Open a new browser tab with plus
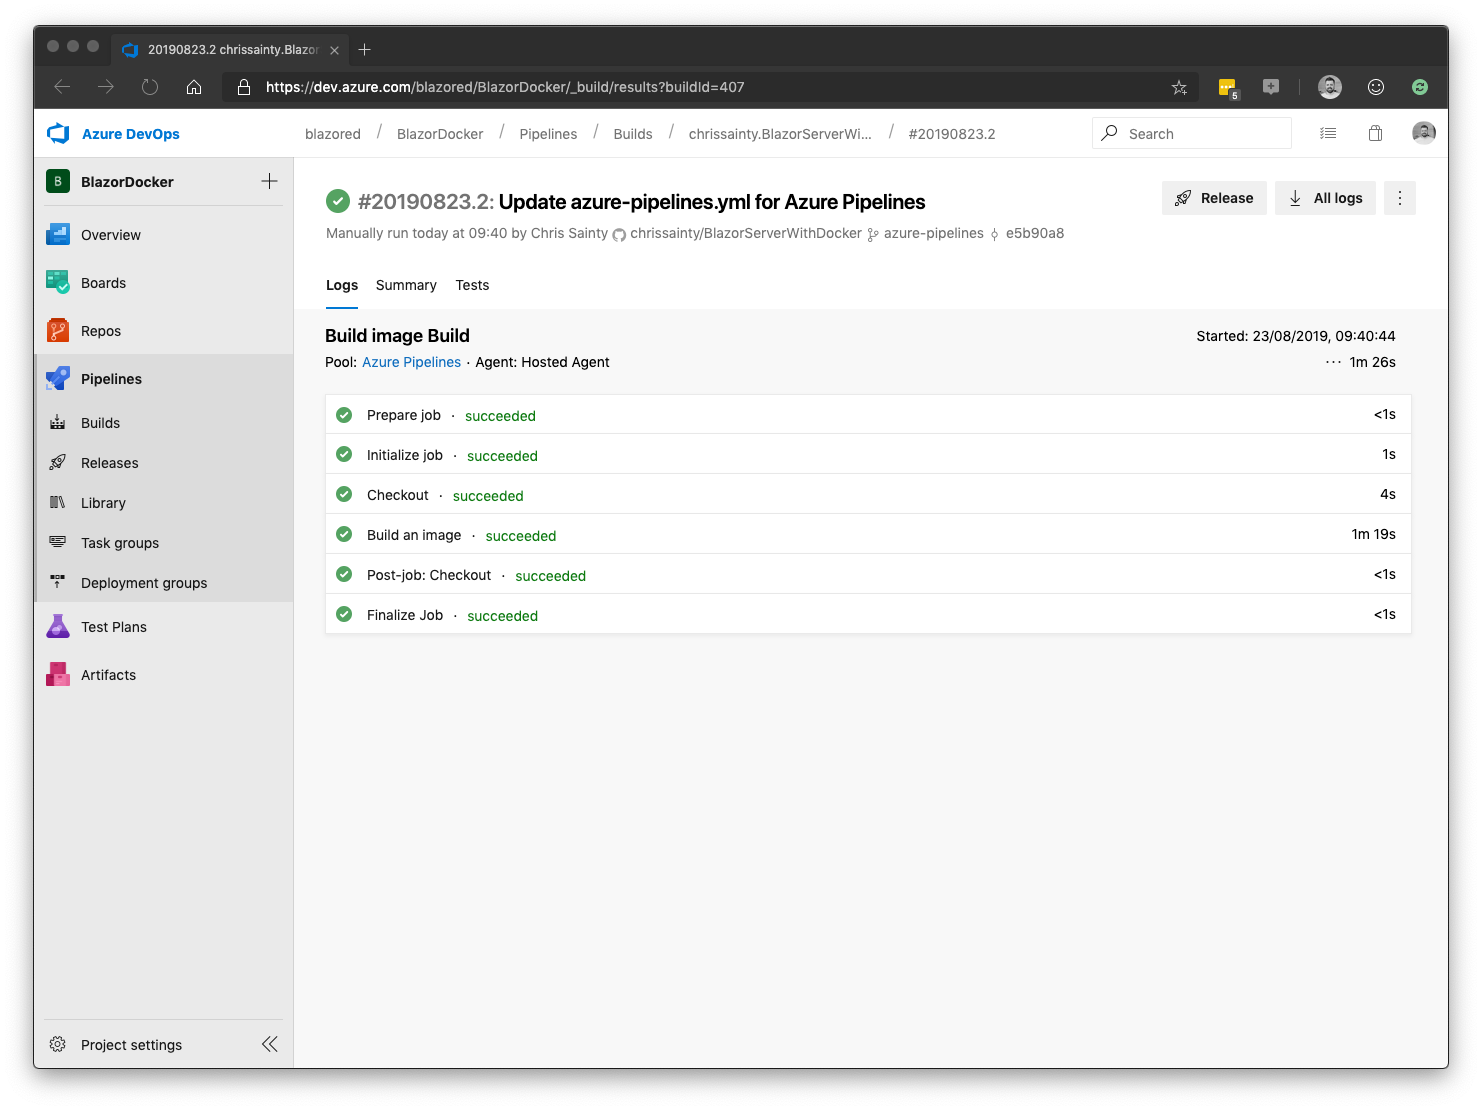The image size is (1482, 1110). [365, 49]
